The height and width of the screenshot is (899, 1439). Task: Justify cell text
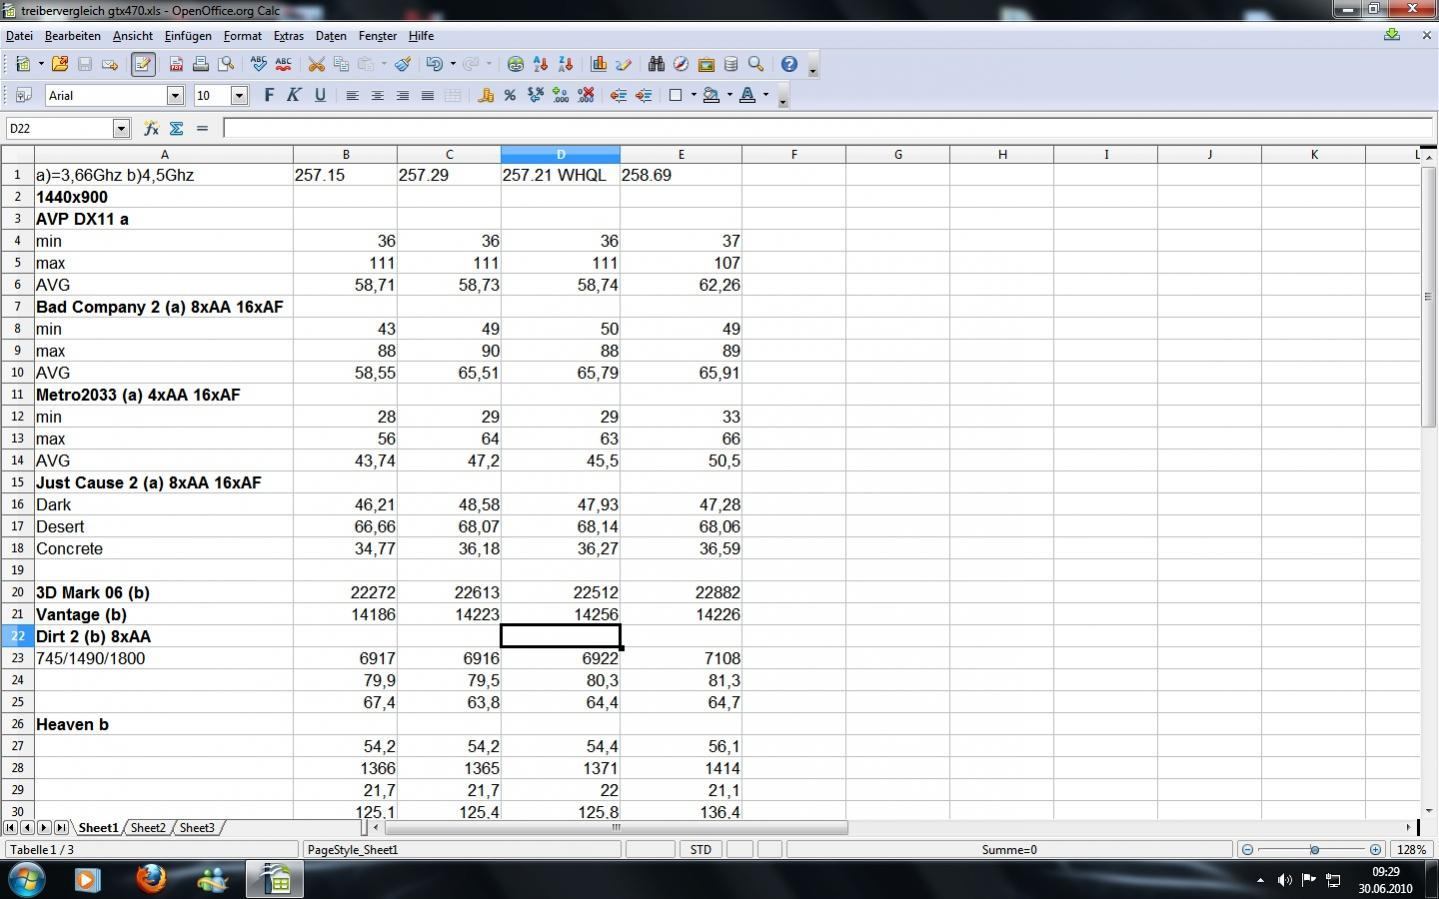pyautogui.click(x=427, y=95)
